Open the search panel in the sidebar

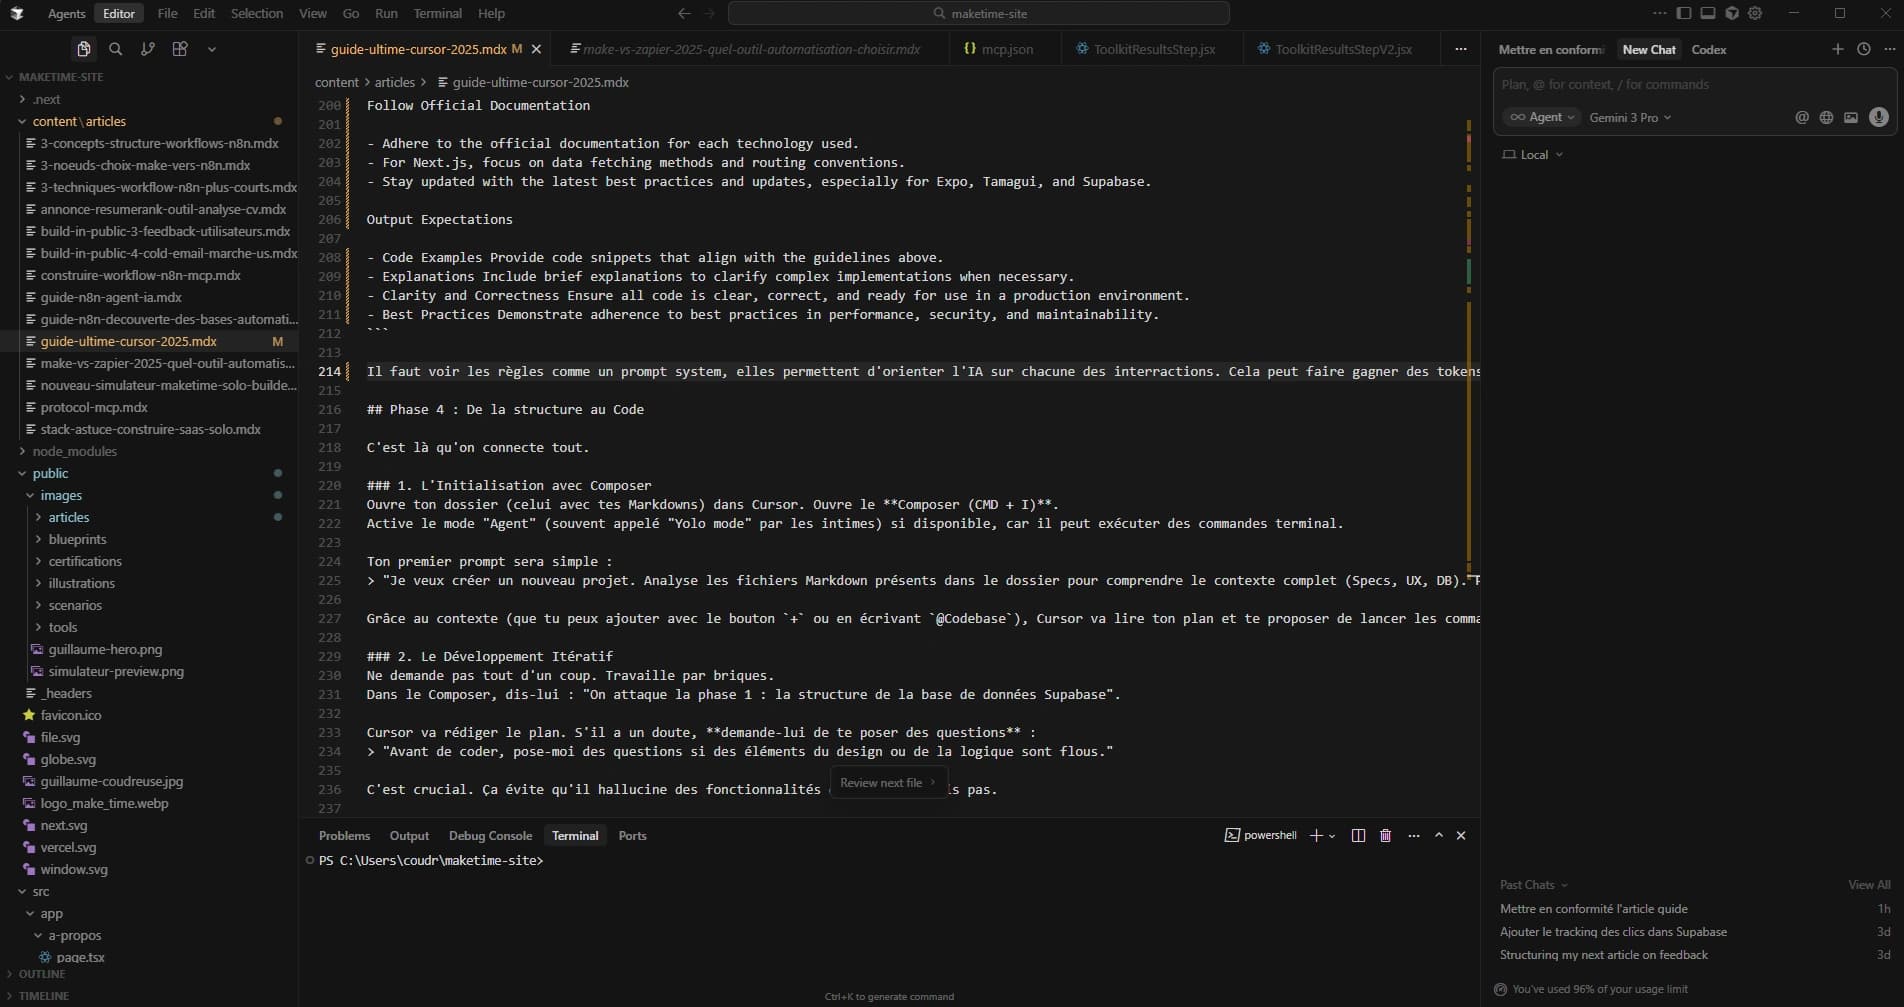click(x=116, y=48)
